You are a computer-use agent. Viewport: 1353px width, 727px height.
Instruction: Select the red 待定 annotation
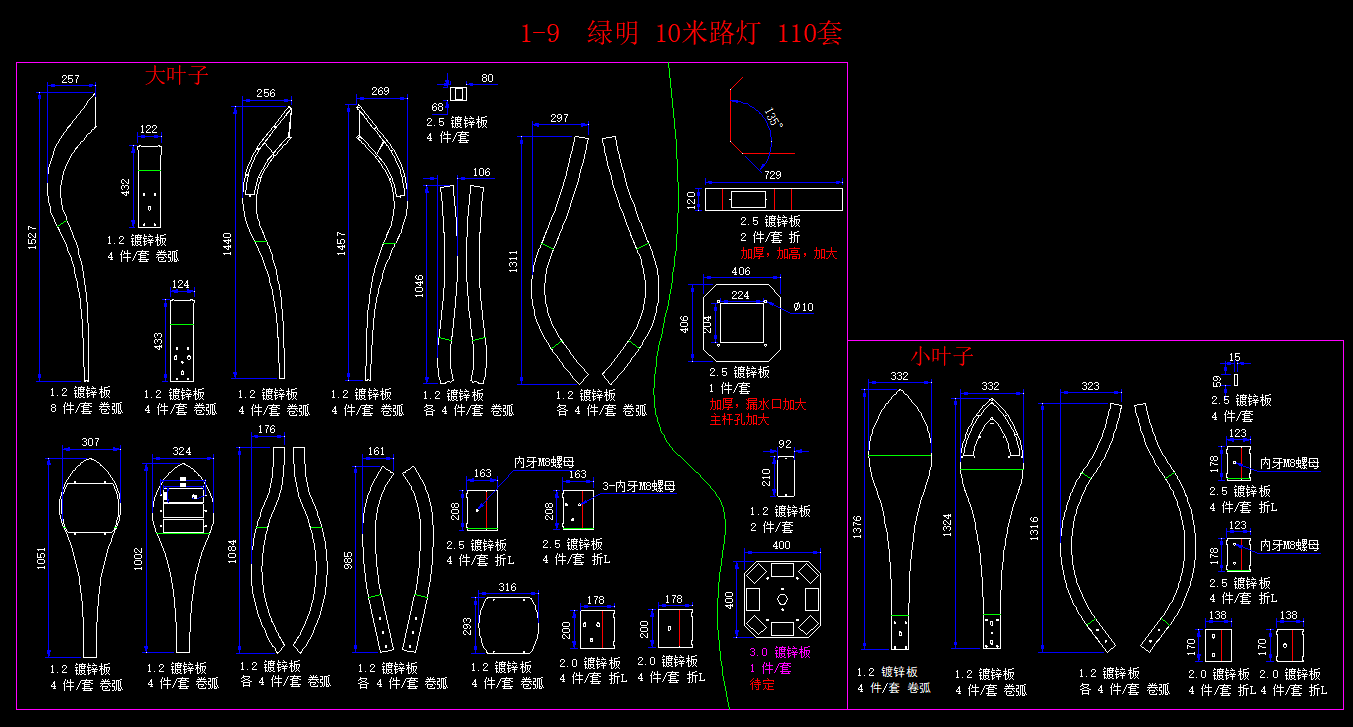(x=762, y=684)
